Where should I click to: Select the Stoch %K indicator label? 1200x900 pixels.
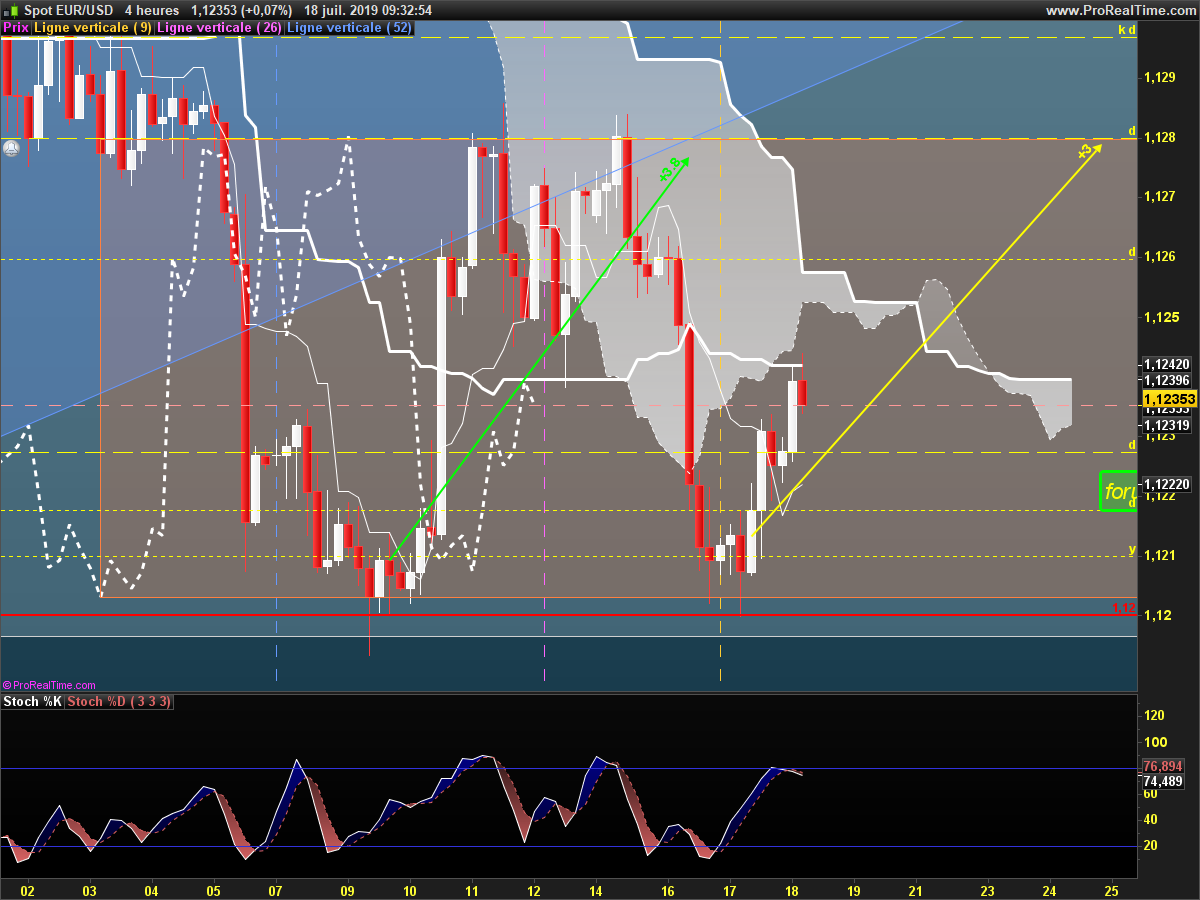tap(33, 702)
